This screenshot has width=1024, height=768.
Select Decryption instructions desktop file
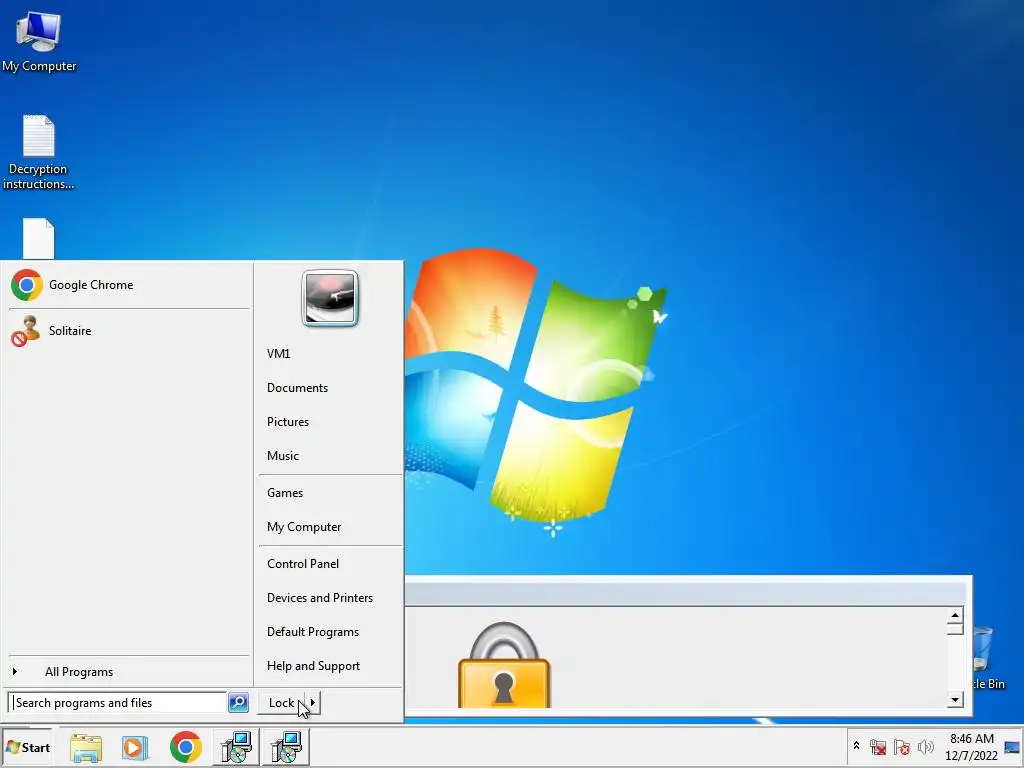tap(39, 153)
